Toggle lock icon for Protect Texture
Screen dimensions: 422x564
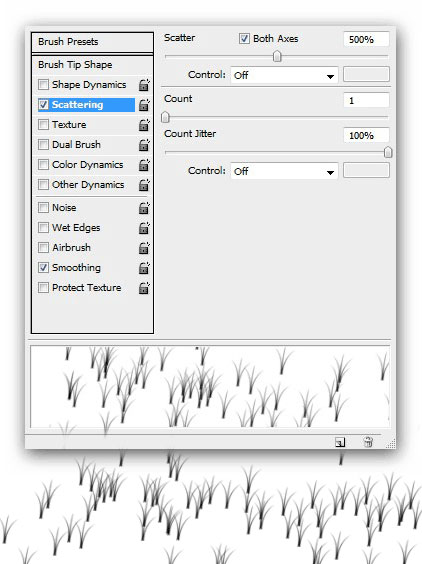[144, 288]
